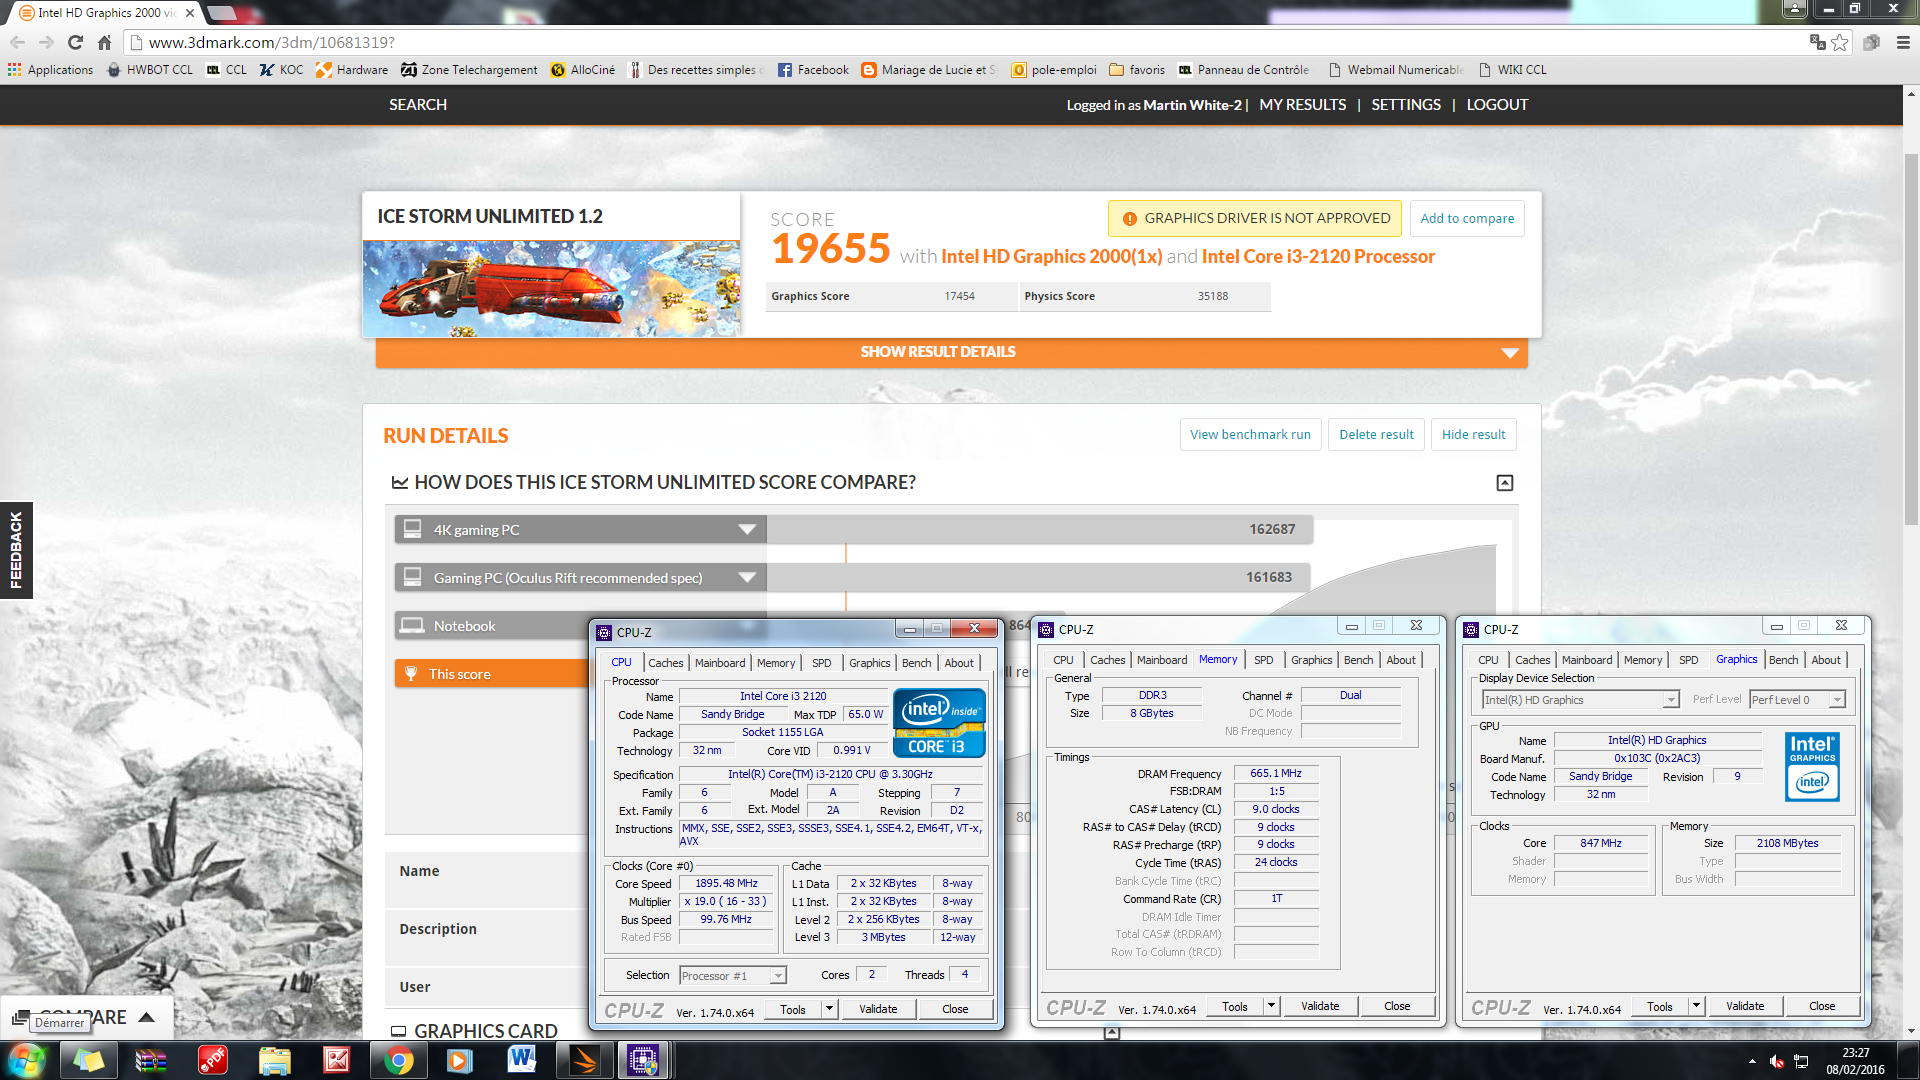The image size is (1920, 1080).
Task: Open Microsoft Word from the taskbar
Action: pos(521,1061)
